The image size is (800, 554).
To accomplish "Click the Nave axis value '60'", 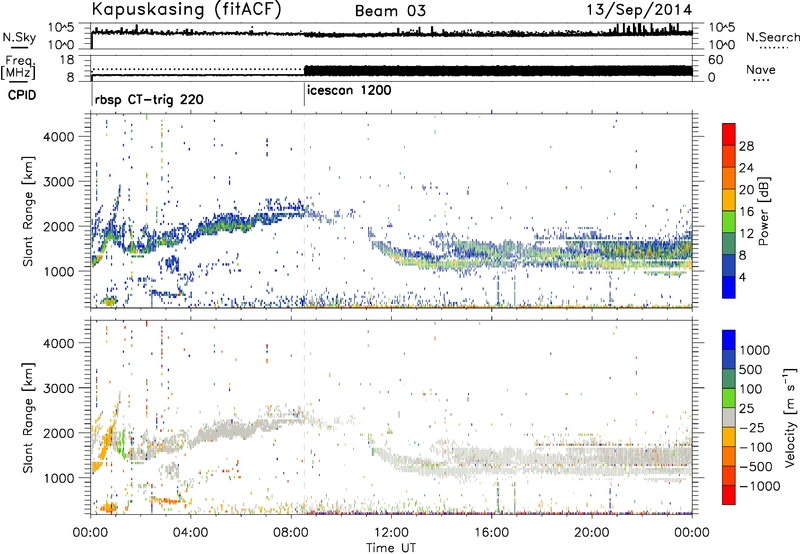I will (x=715, y=59).
